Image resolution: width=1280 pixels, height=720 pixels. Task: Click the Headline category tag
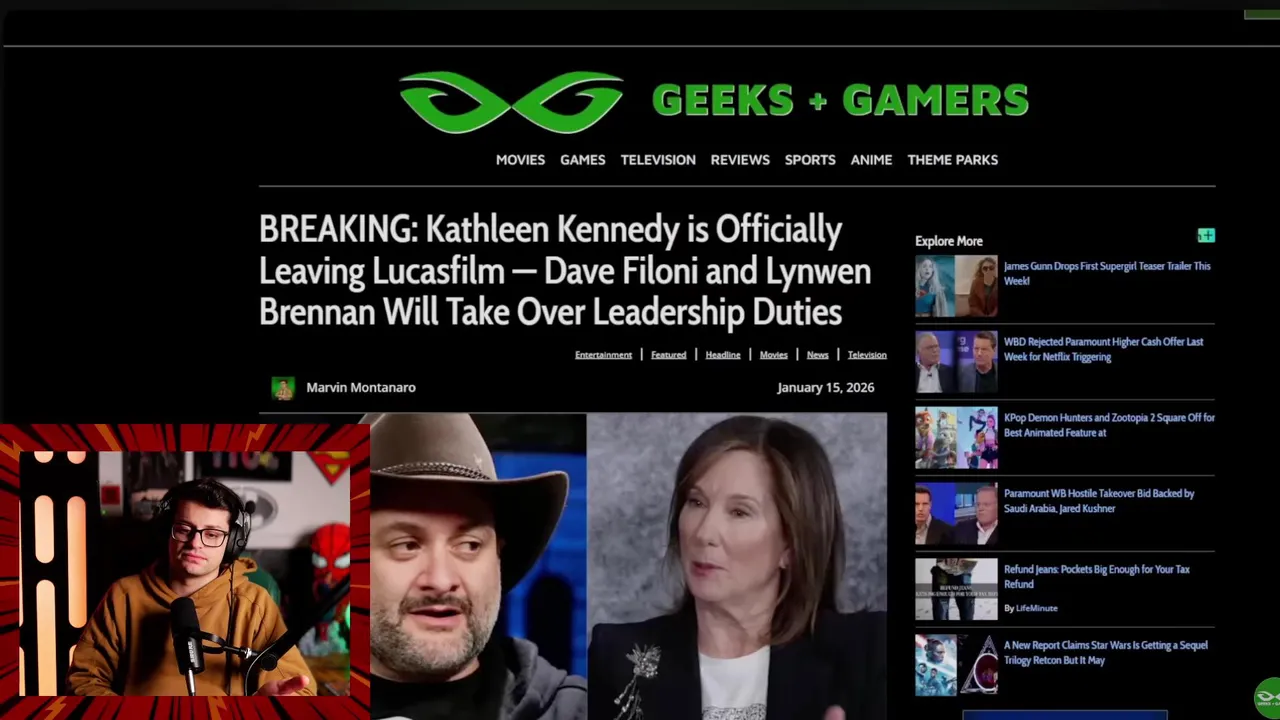[x=723, y=355]
